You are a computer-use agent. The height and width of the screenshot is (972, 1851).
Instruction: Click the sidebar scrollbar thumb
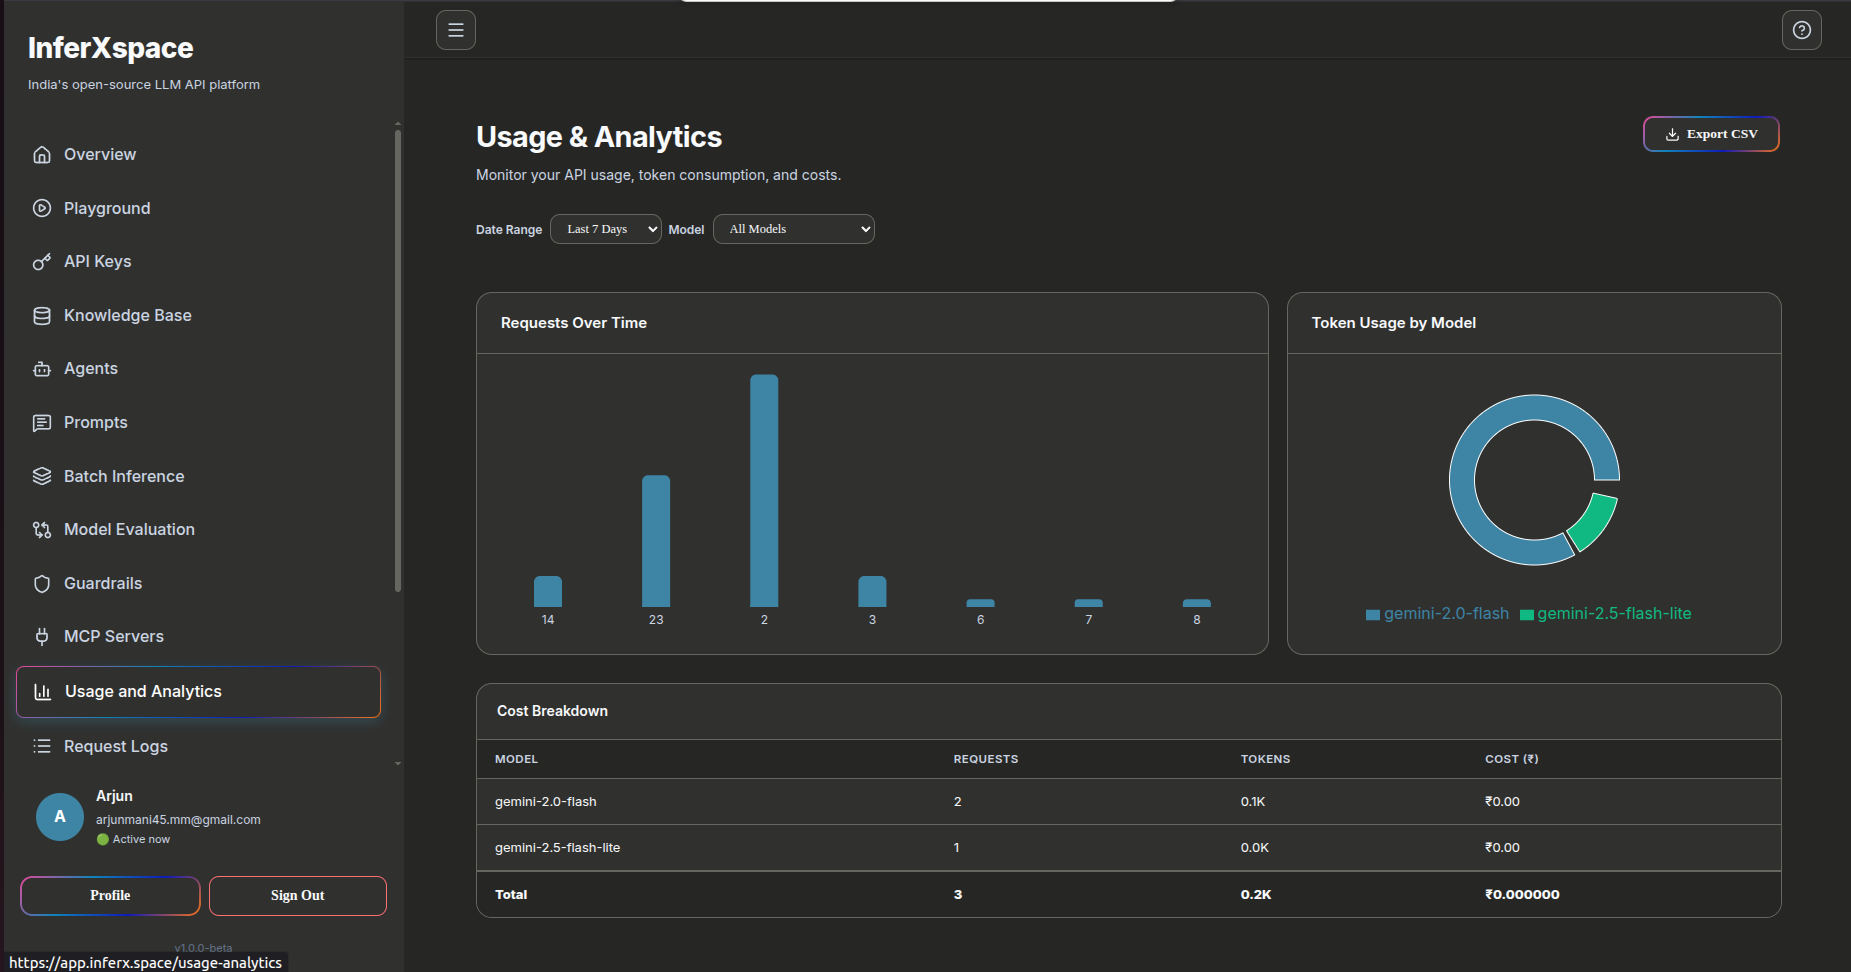tap(398, 360)
